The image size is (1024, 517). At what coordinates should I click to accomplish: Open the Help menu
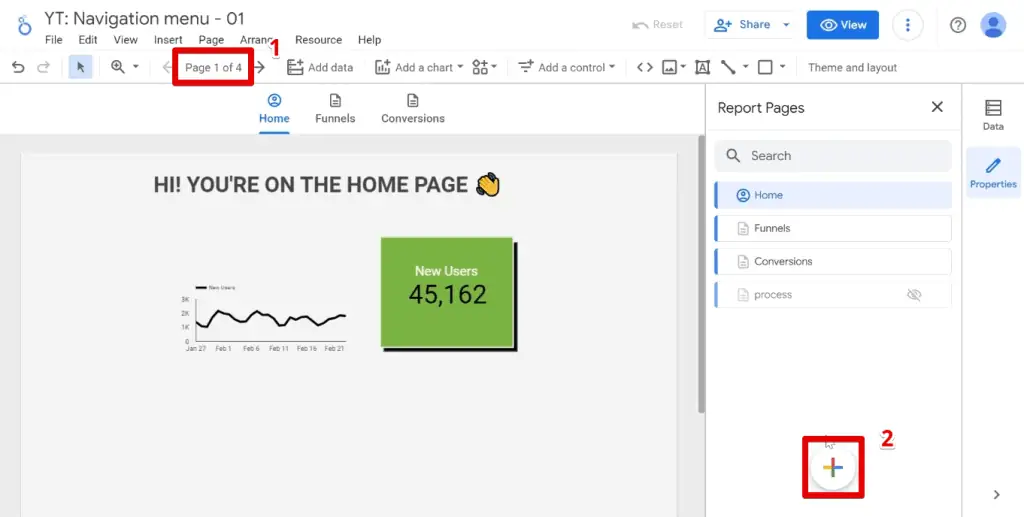tap(369, 40)
